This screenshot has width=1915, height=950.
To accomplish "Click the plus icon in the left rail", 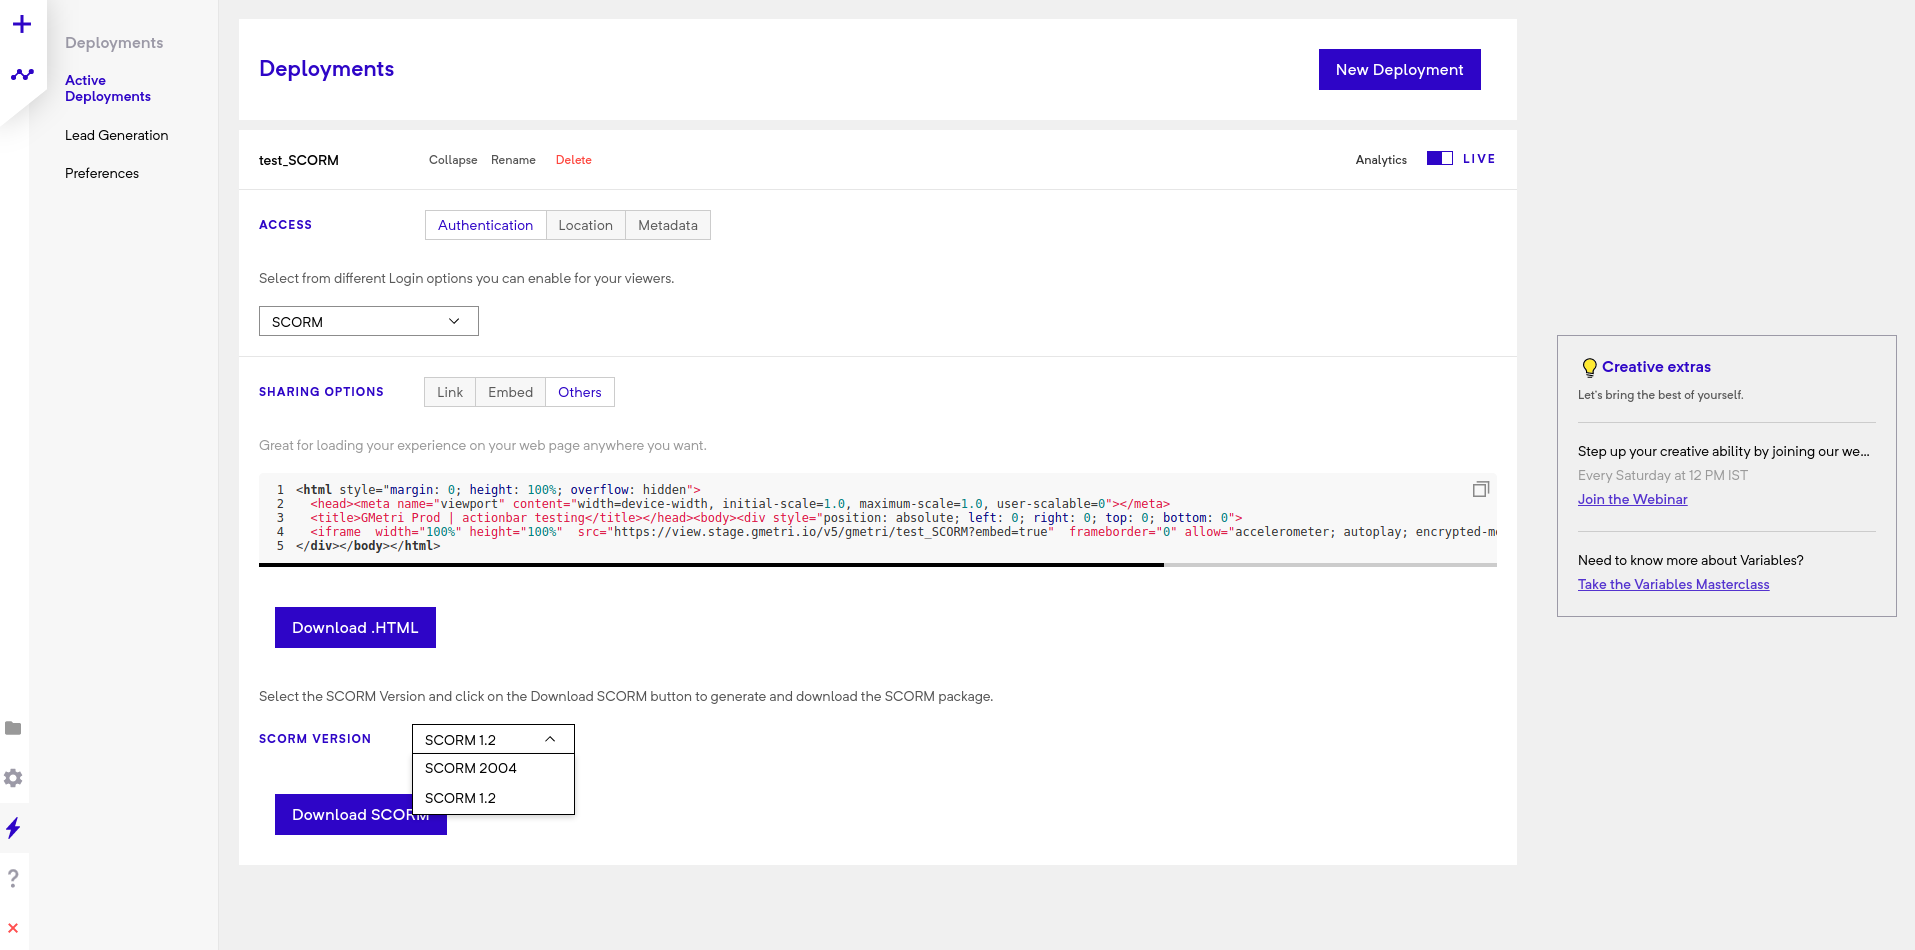I will tap(22, 24).
